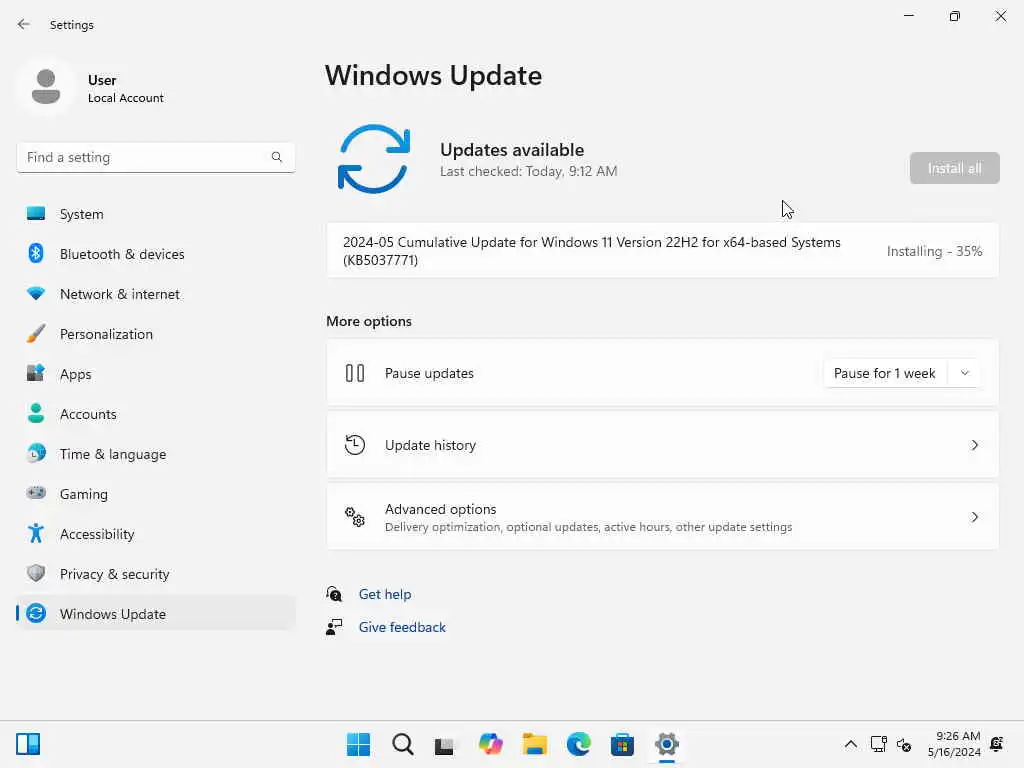Viewport: 1024px width, 768px height.
Task: Click the Windows Update sync icon in sidebar
Action: coord(36,613)
